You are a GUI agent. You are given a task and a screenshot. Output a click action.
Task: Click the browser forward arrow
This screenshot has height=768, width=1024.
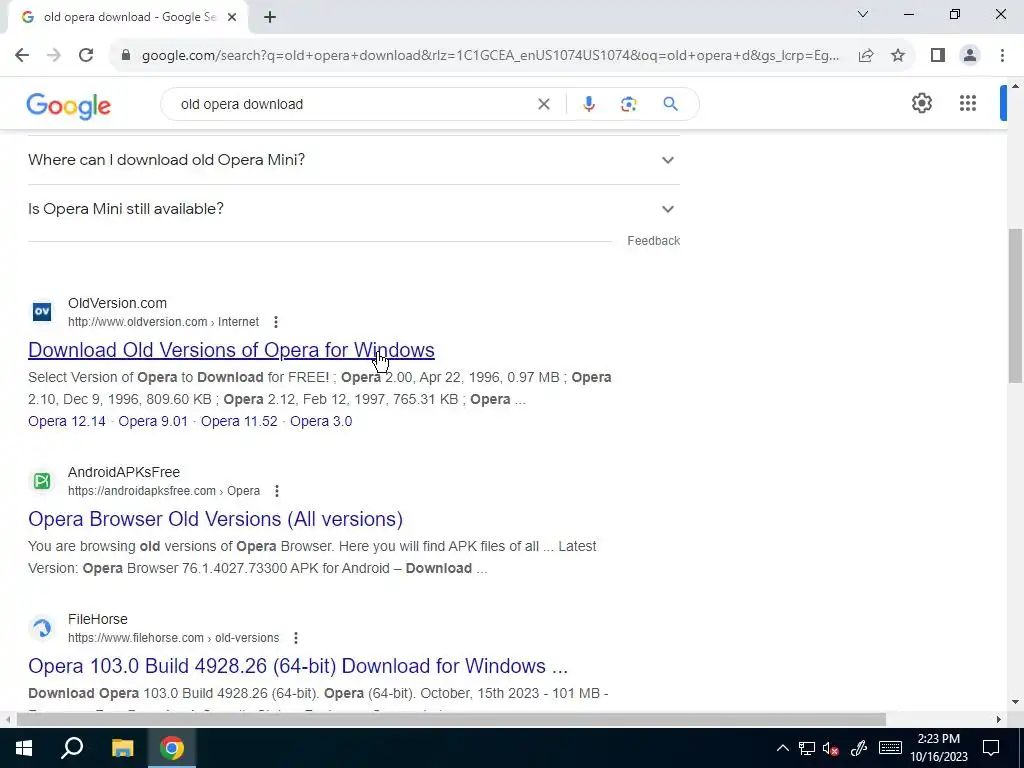tap(54, 56)
